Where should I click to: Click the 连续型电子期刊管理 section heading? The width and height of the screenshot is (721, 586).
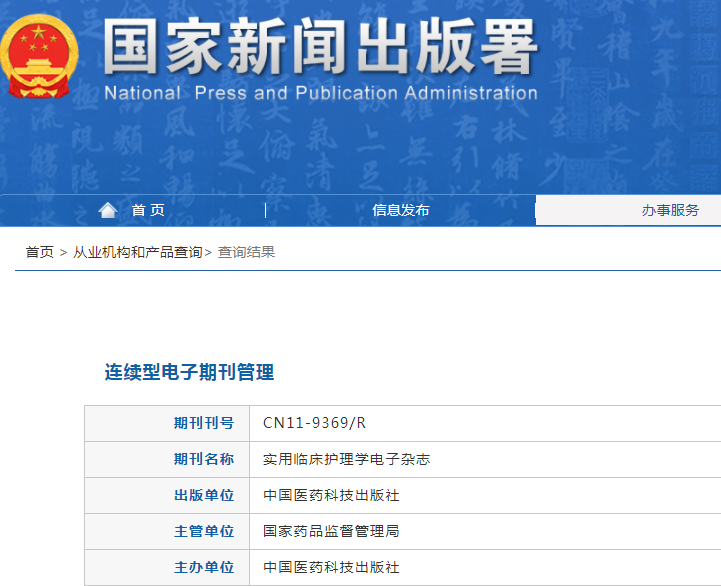pyautogui.click(x=189, y=372)
